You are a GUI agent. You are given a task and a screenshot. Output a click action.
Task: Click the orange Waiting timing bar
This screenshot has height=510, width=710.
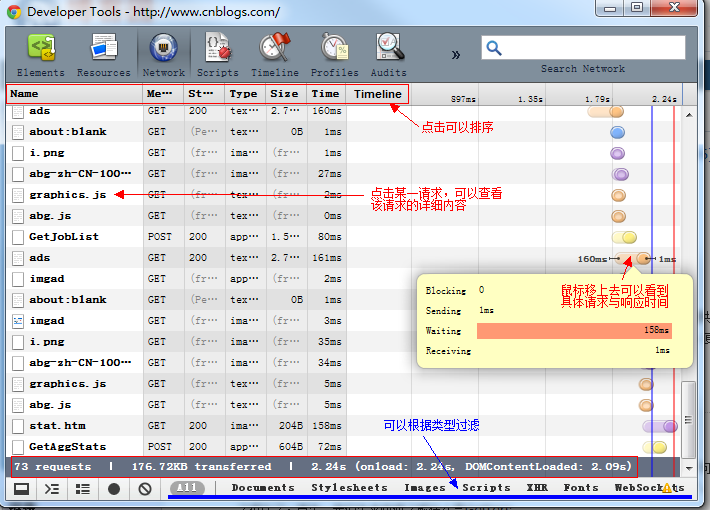(x=573, y=331)
